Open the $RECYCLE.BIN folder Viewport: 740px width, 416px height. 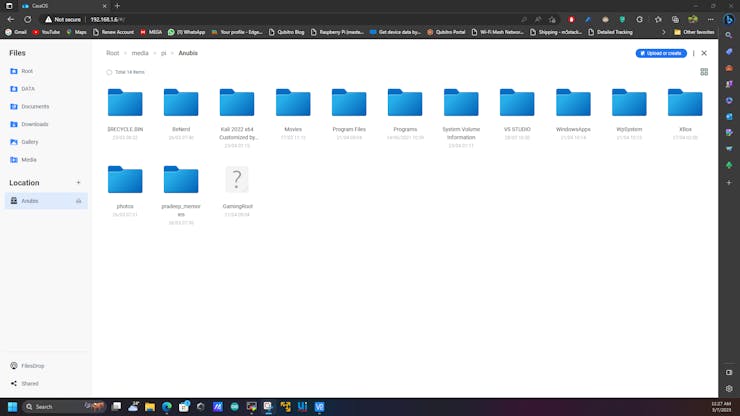pos(125,103)
